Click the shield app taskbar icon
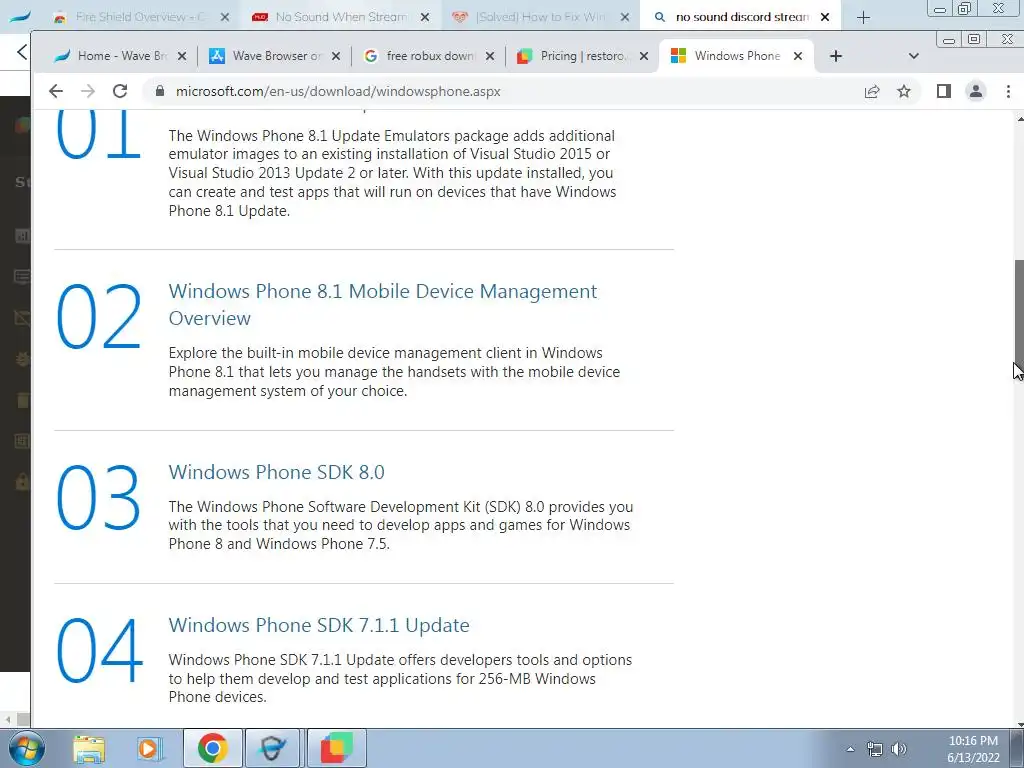 point(272,748)
